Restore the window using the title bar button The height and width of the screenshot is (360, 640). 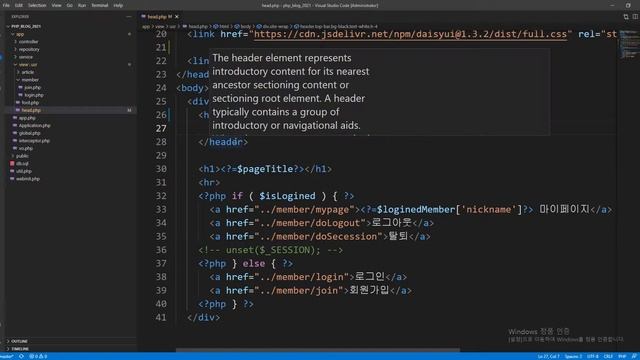point(628,5)
